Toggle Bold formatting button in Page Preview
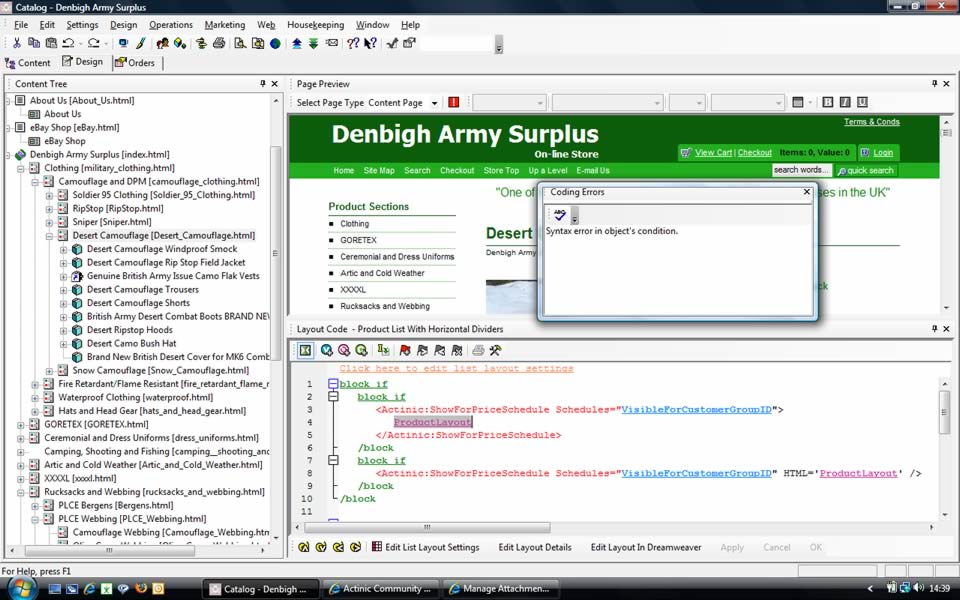This screenshot has width=960, height=600. (x=827, y=102)
